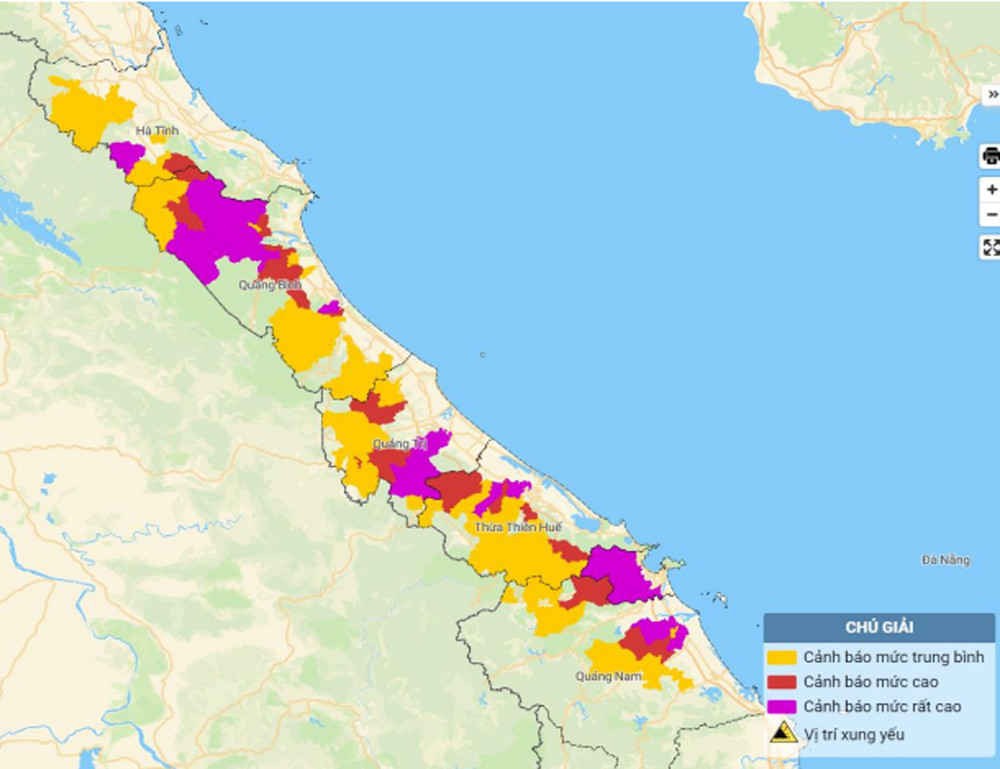Screen dimensions: 1000x769
Task: Select the red high-warning swatch in legend
Action: coord(782,682)
